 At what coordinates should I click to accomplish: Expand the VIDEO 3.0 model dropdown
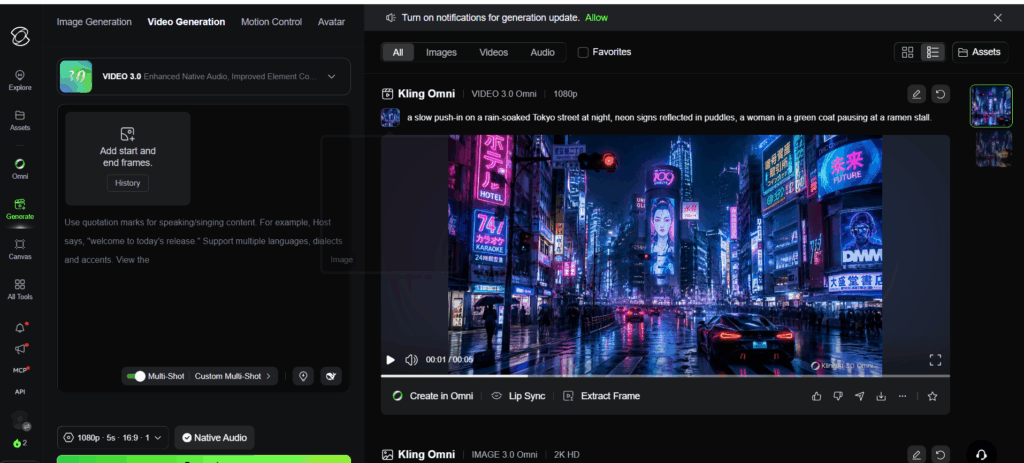204,76
